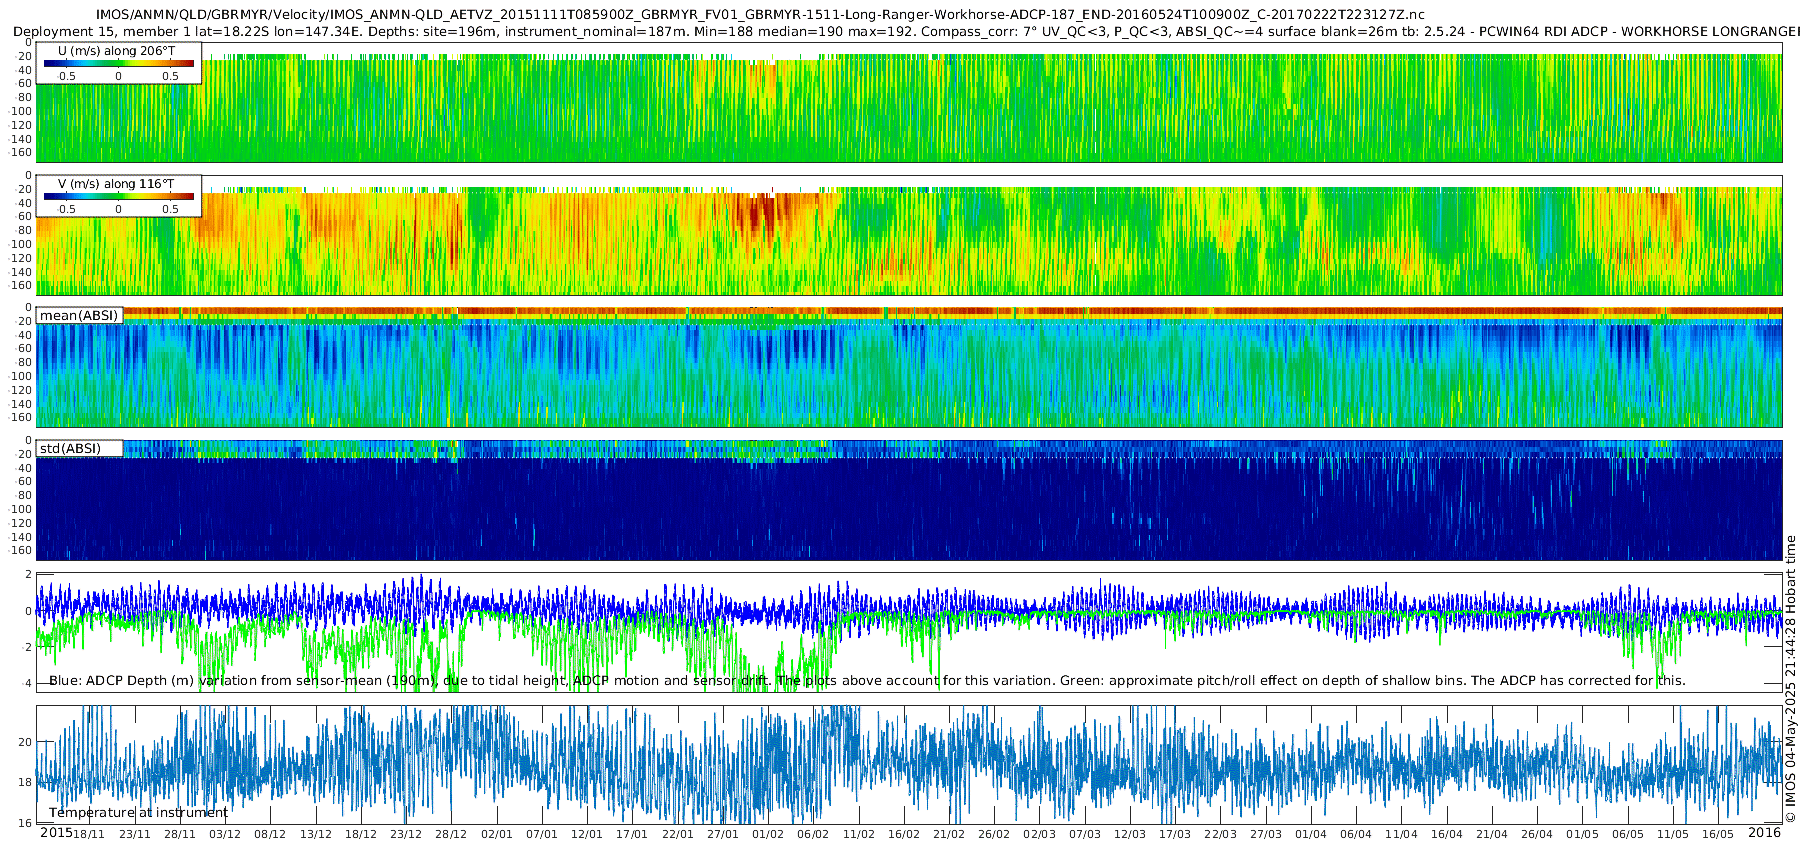1800x850 pixels.
Task: Click the 06/02 date tick
Action: (x=813, y=834)
